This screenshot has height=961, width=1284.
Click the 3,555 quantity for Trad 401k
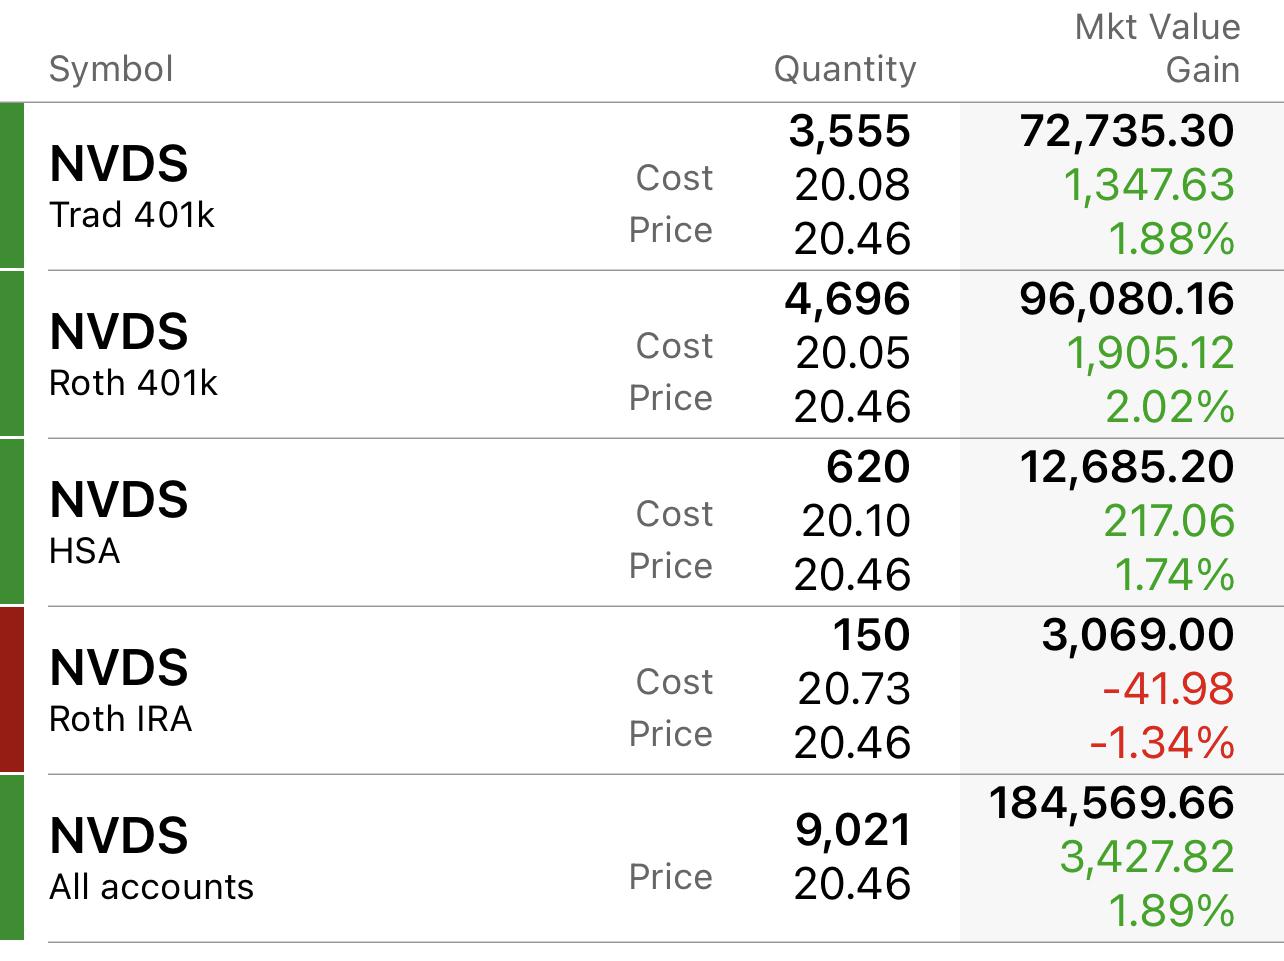(849, 131)
